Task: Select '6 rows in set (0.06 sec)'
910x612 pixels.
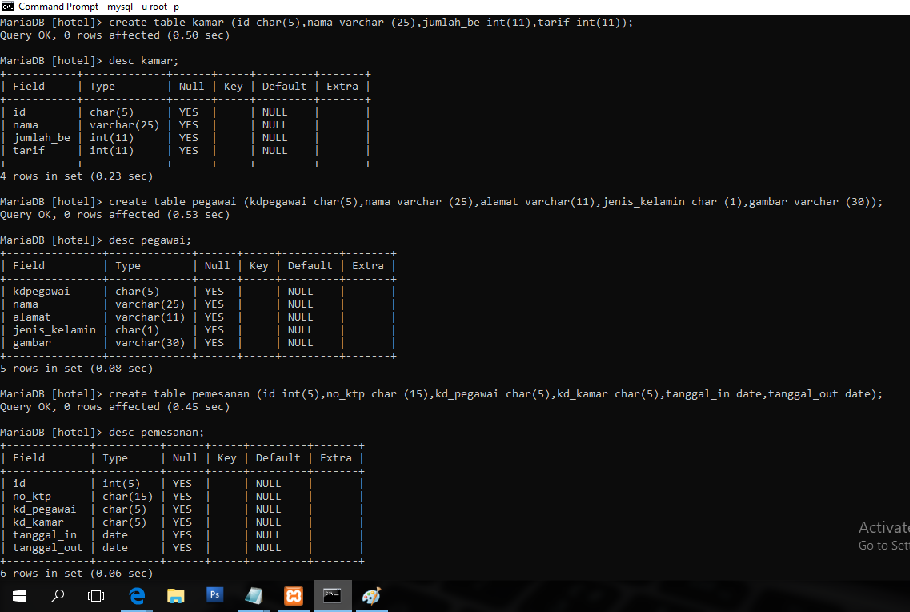Action: [77, 573]
